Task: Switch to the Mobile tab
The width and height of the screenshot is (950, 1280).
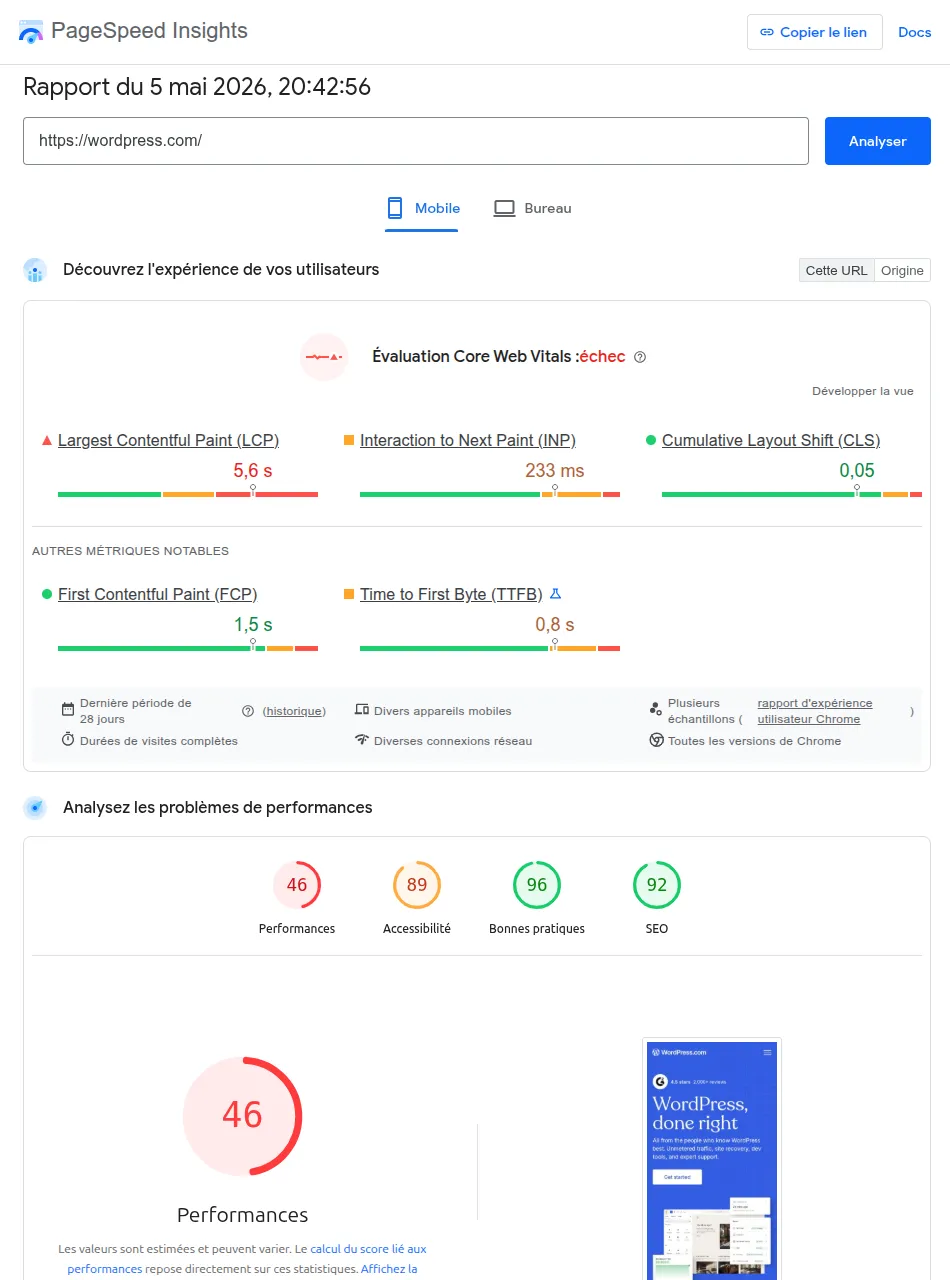Action: coord(422,208)
